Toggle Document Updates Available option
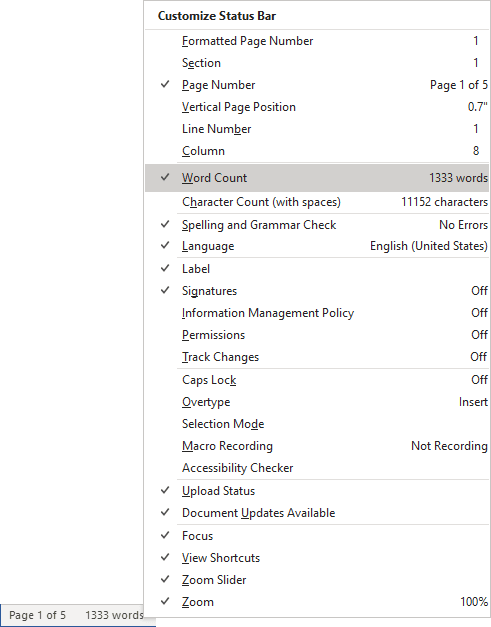This screenshot has width=491, height=627. click(x=317, y=513)
